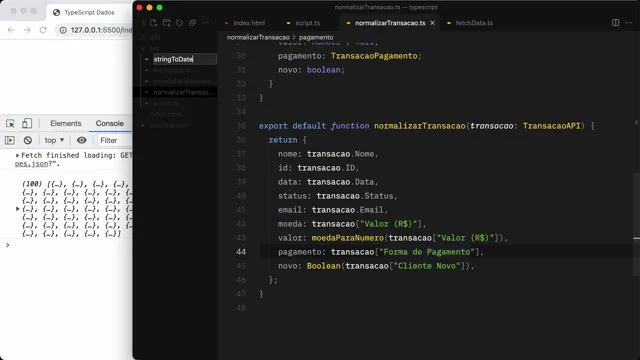640x360 pixels.
Task: Open tsconfig.json in the explorer tree
Action: (x=168, y=125)
